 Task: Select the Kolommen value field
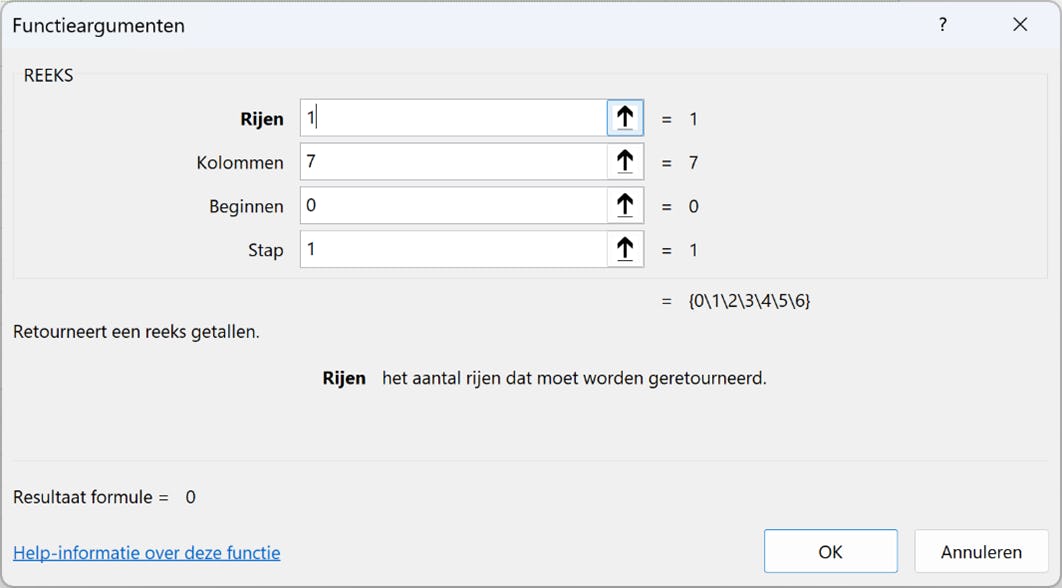[x=450, y=161]
